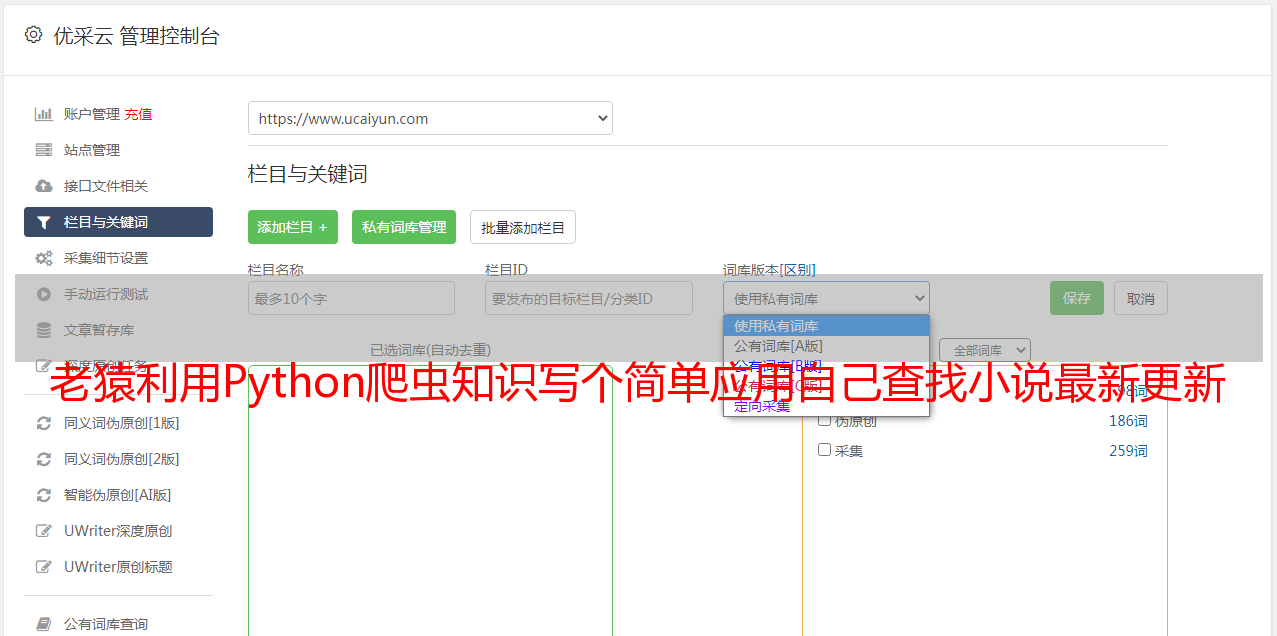Click 优采云 管理控制台 title text
1277x636 pixels.
137,36
